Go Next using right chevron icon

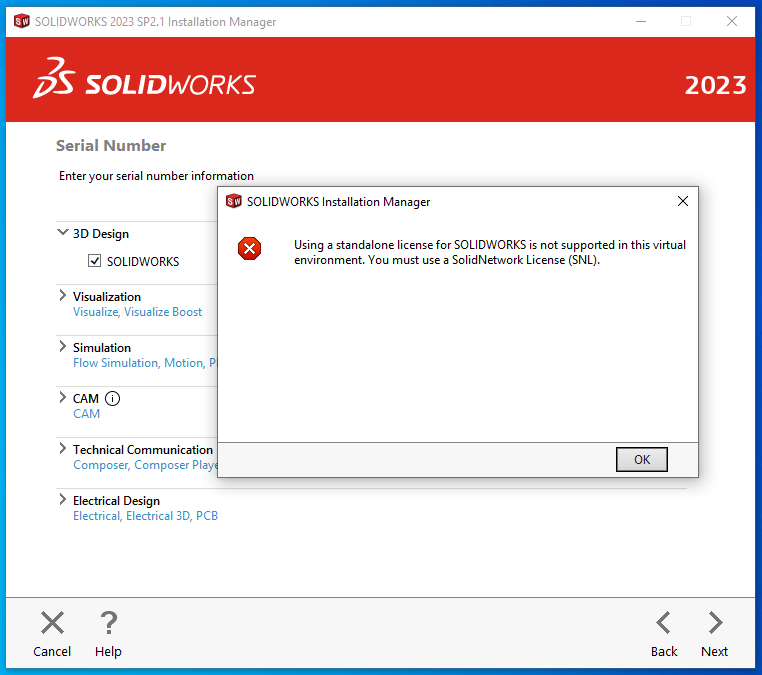coord(715,623)
